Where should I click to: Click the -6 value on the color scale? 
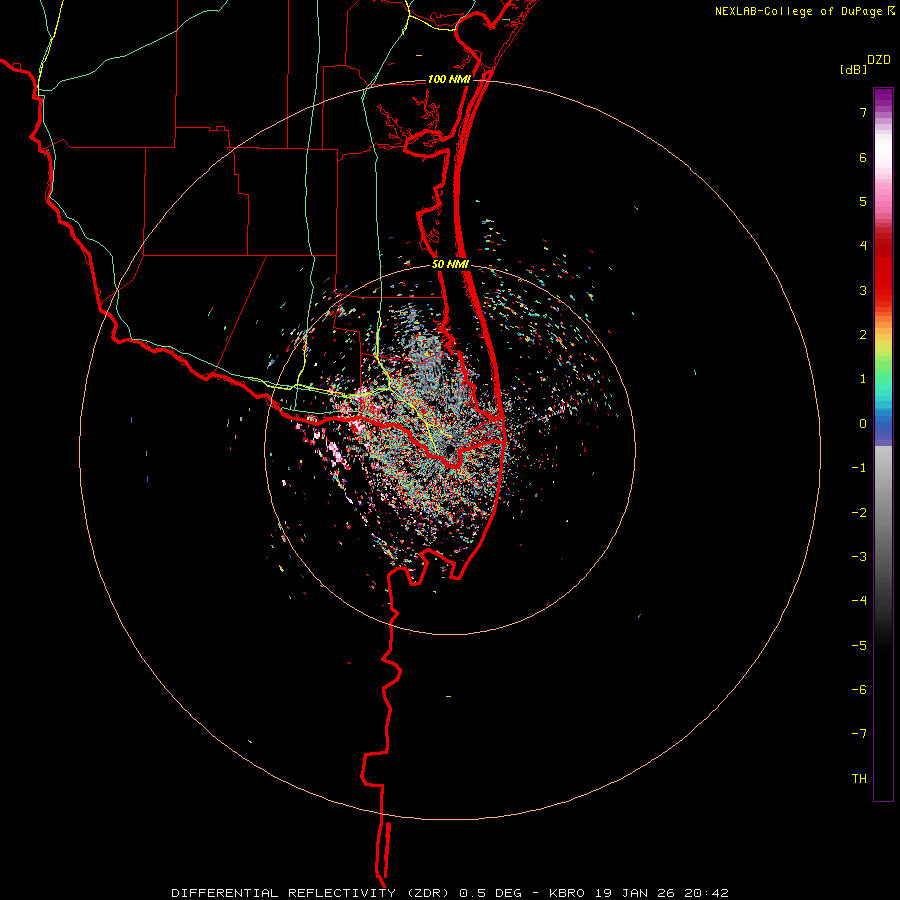point(859,690)
